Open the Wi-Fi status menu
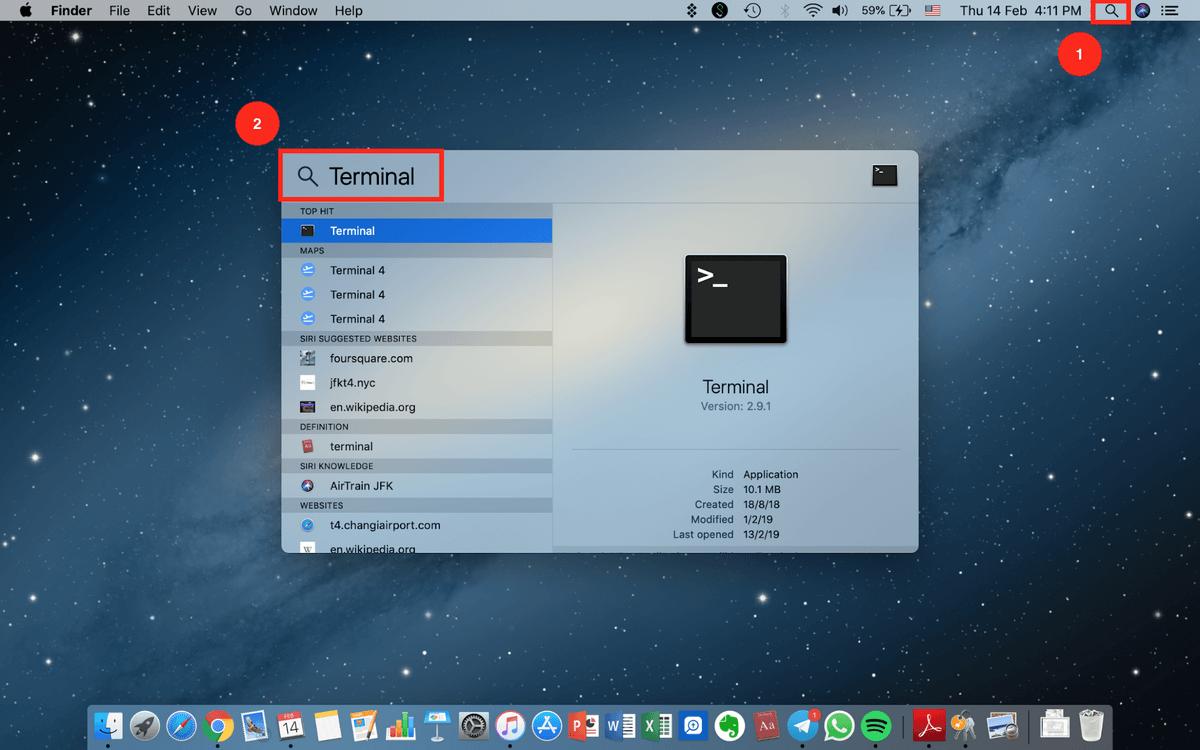1200x750 pixels. [x=813, y=11]
